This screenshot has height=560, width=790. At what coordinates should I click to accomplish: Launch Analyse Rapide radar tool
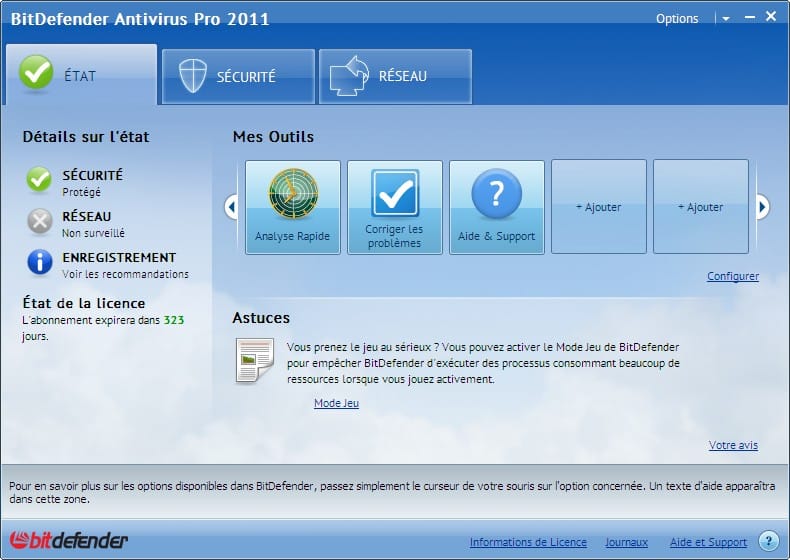pos(293,207)
